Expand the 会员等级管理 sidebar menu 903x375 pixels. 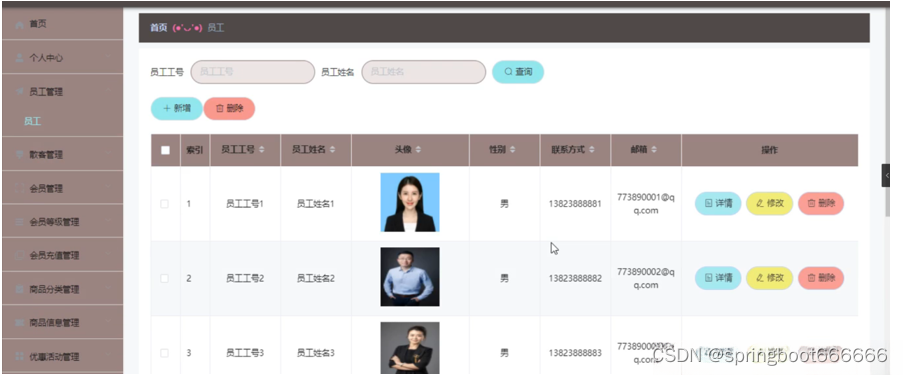(62, 222)
